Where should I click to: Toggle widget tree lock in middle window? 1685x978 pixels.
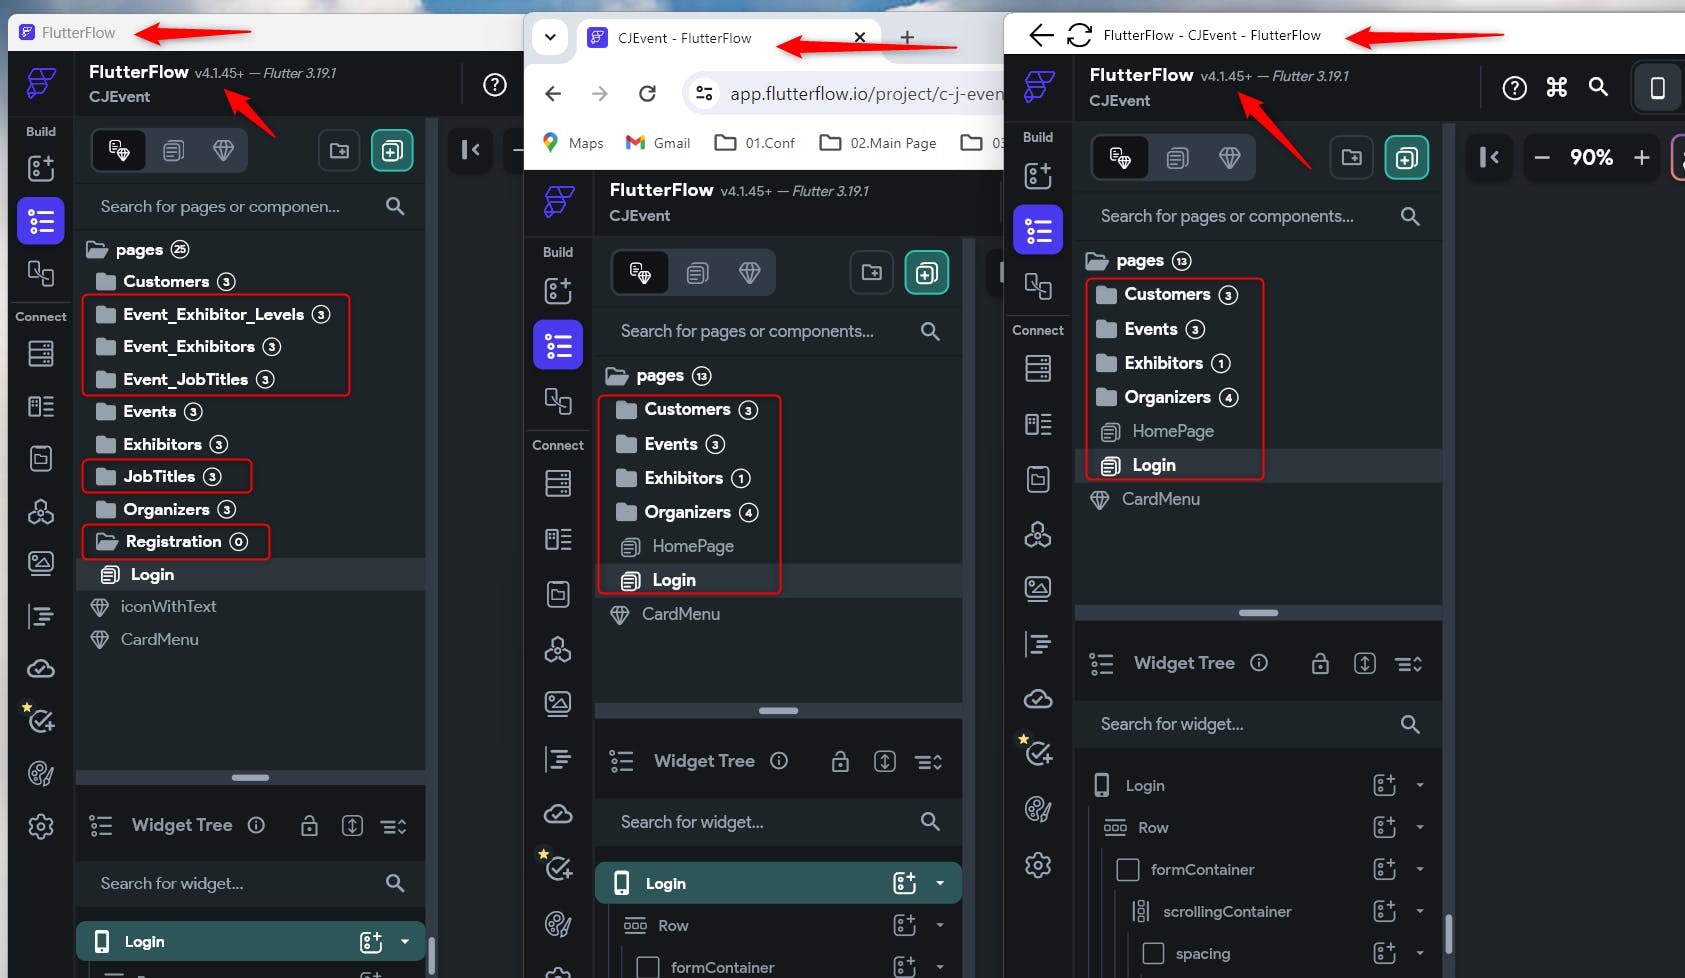[840, 762]
